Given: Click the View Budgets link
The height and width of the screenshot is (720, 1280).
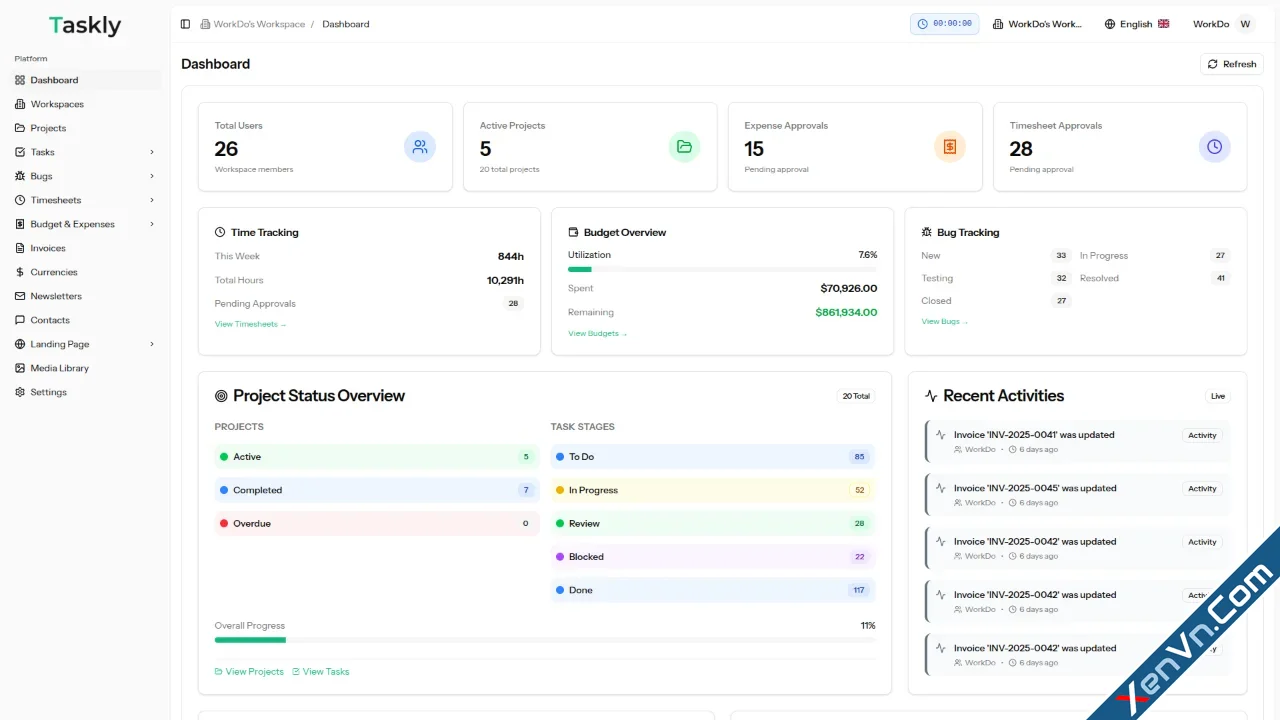Looking at the screenshot, I should 596,333.
